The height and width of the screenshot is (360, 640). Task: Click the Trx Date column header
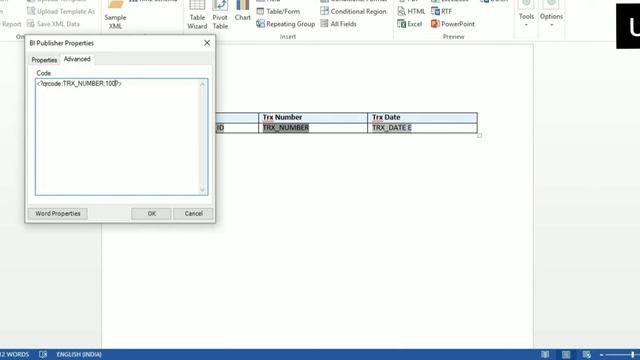click(386, 117)
